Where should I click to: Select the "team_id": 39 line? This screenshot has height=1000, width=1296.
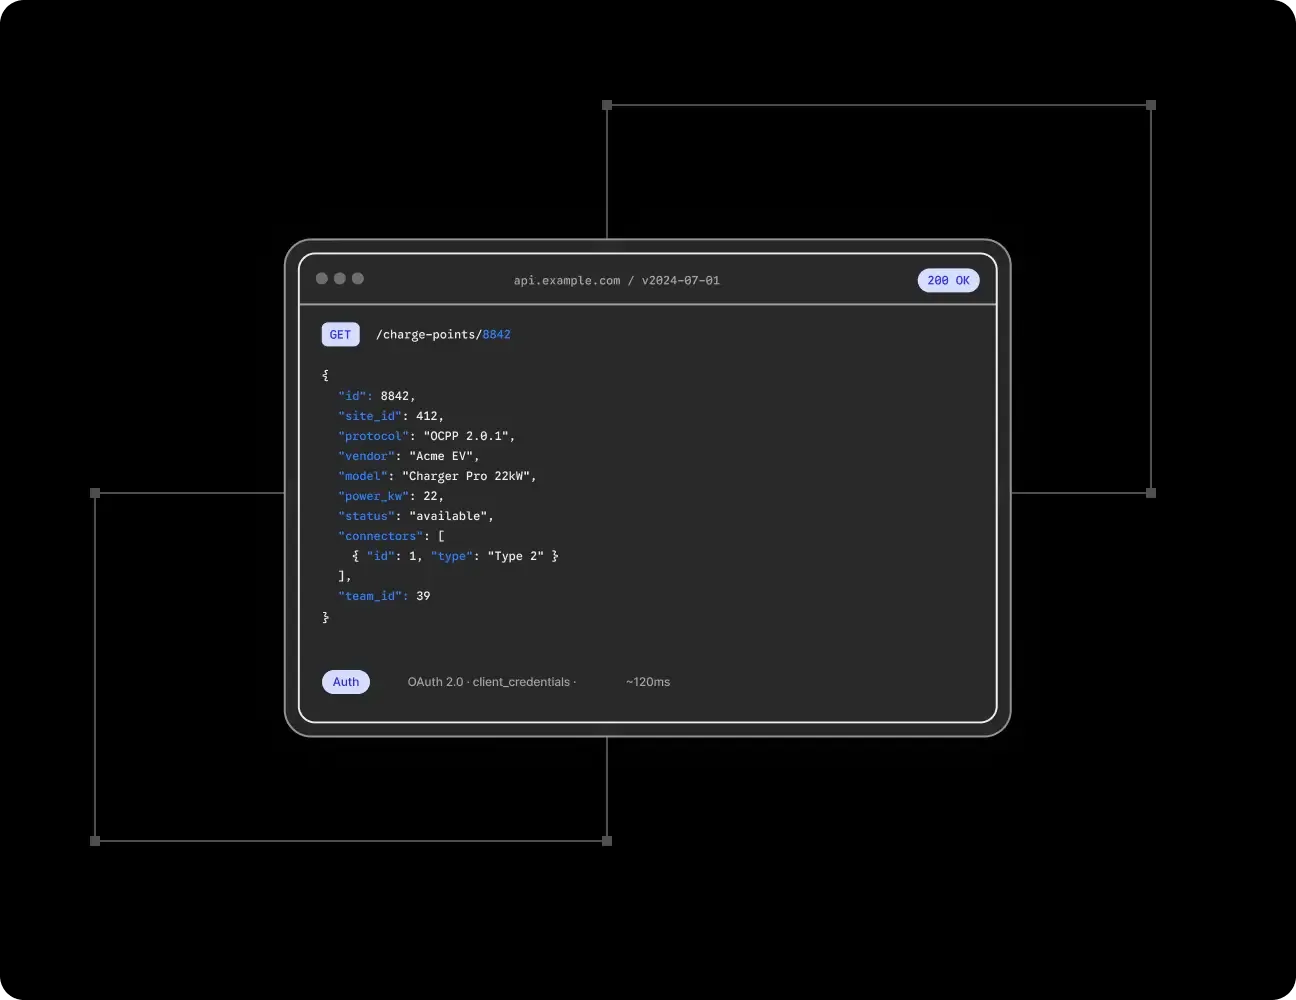384,596
